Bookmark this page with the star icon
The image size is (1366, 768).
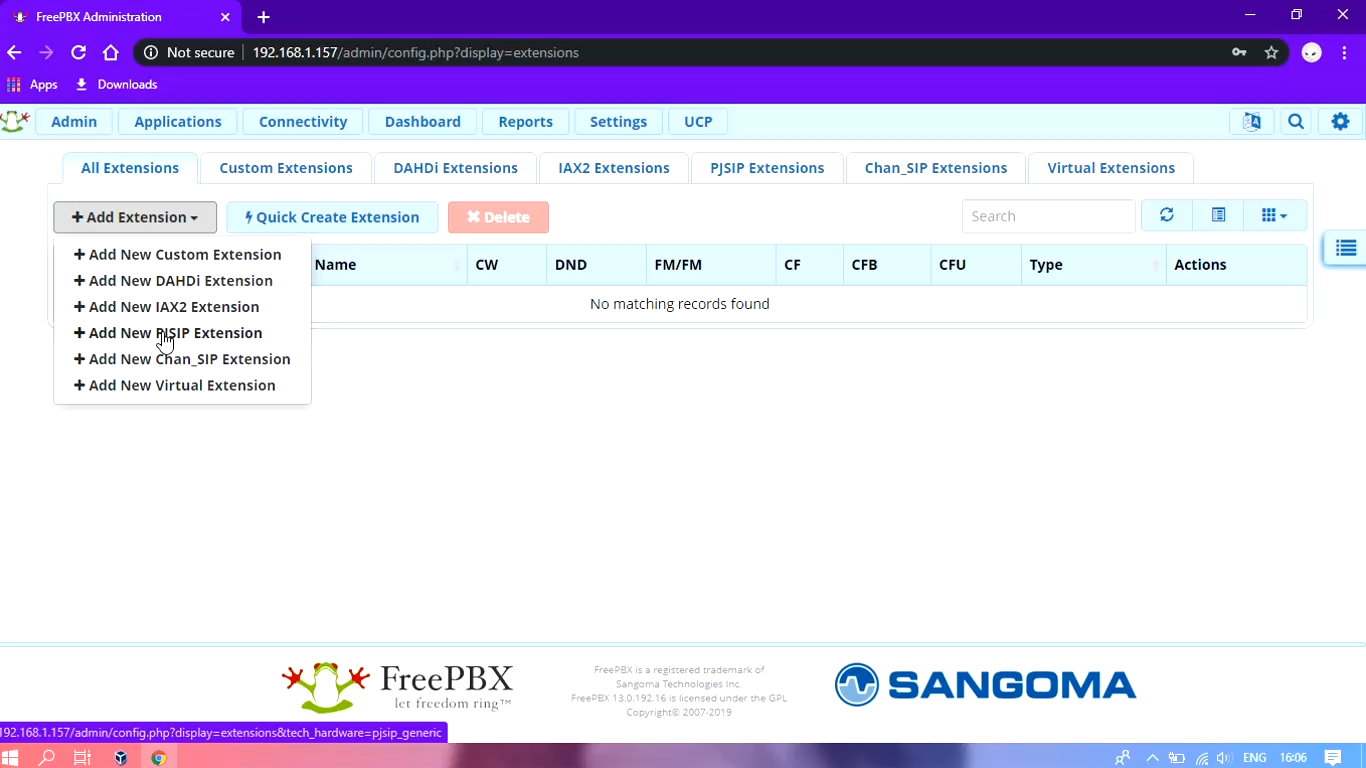click(1271, 52)
